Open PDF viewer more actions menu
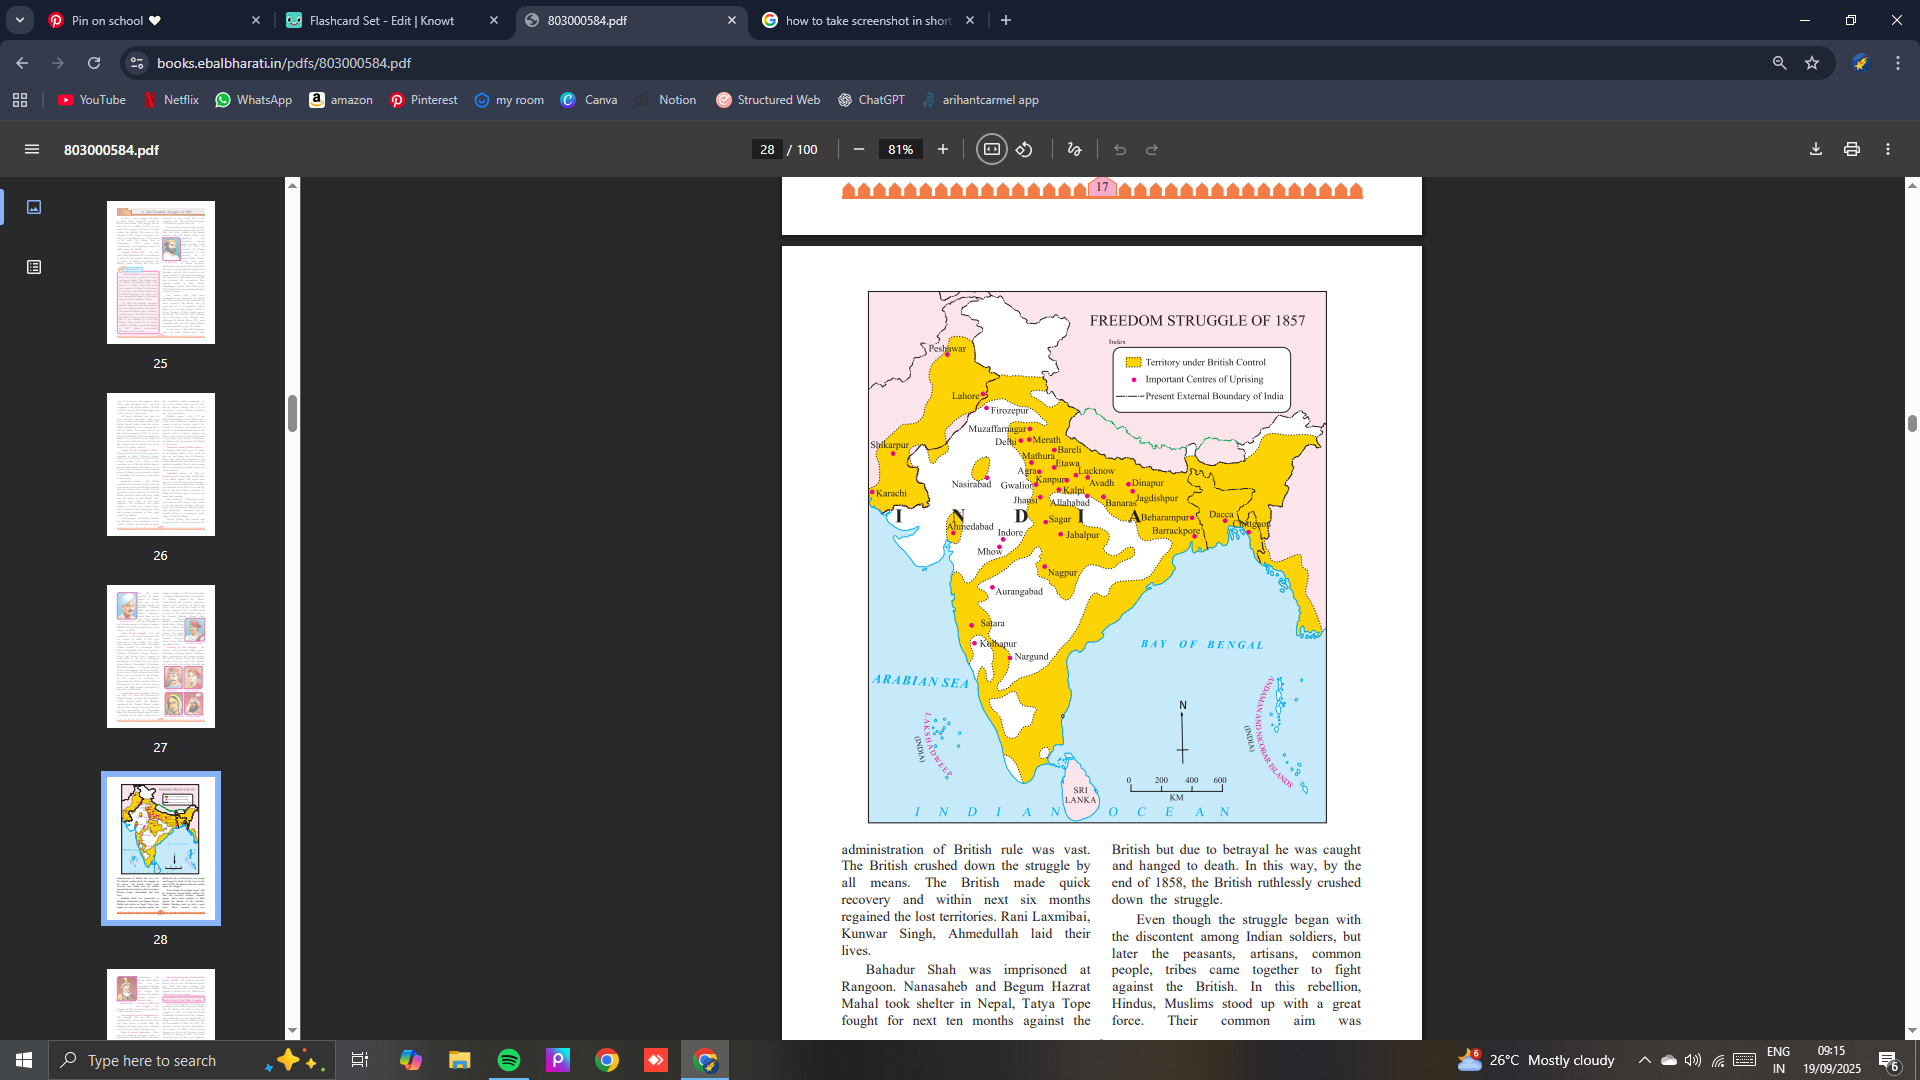1920x1080 pixels. [1888, 149]
